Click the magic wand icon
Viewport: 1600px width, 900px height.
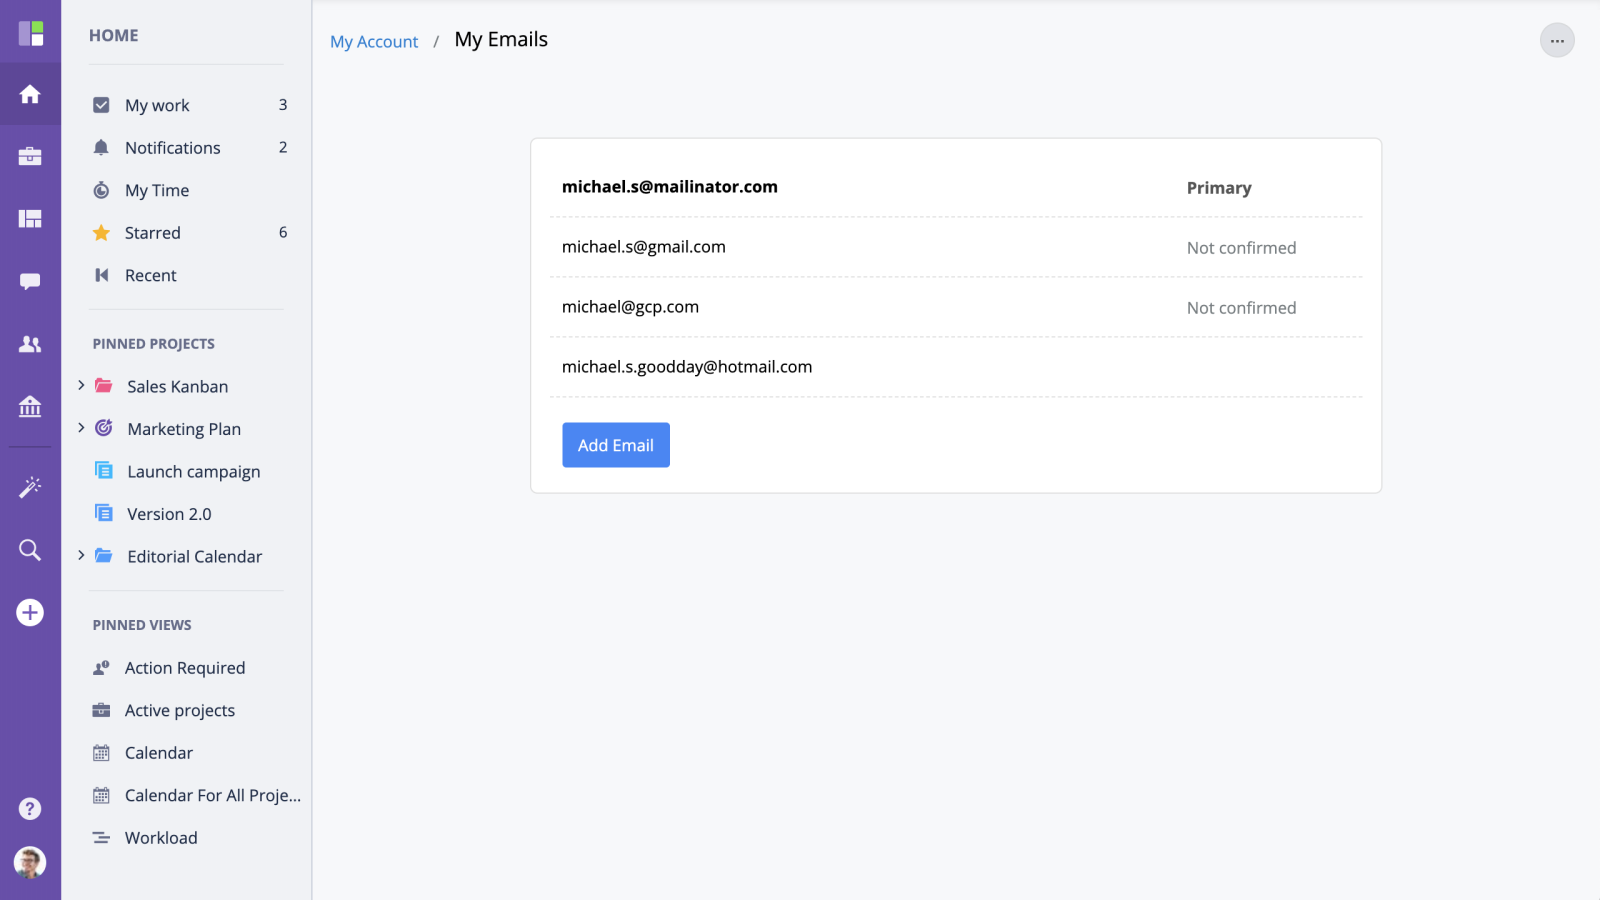[x=30, y=487]
